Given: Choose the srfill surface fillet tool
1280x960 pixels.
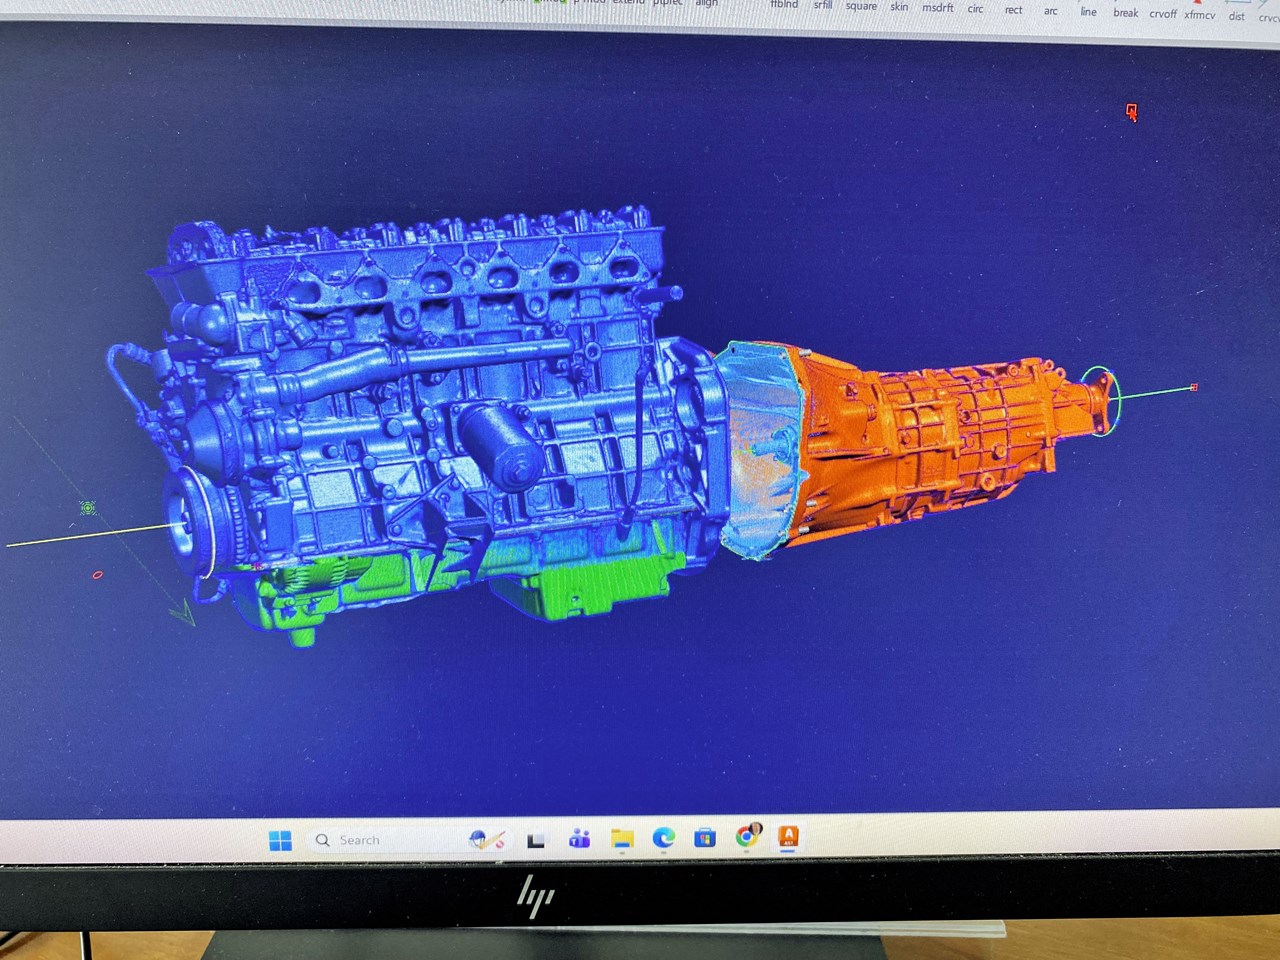Looking at the screenshot, I should (x=822, y=5).
